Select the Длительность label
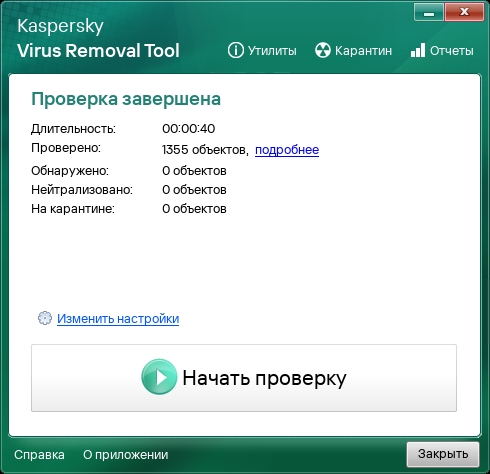The width and height of the screenshot is (490, 474). pyautogui.click(x=73, y=129)
